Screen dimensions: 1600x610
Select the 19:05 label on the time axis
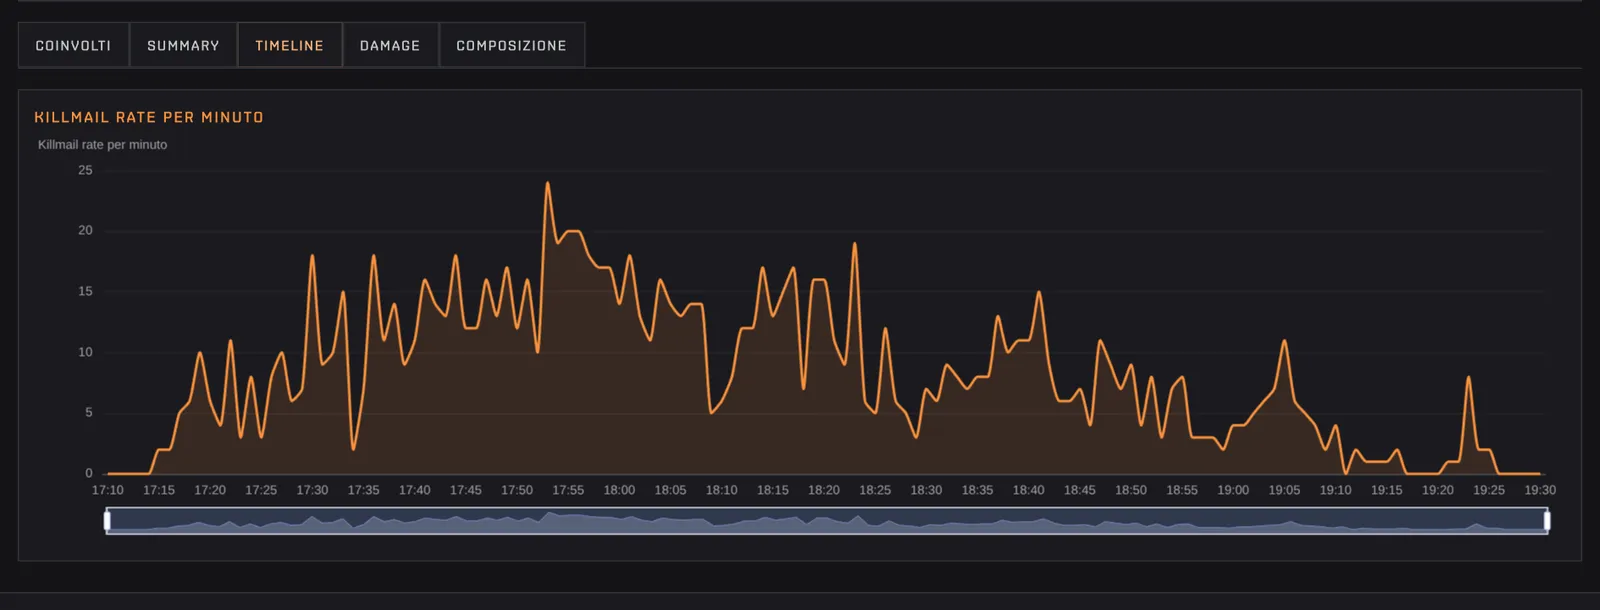click(x=1284, y=490)
